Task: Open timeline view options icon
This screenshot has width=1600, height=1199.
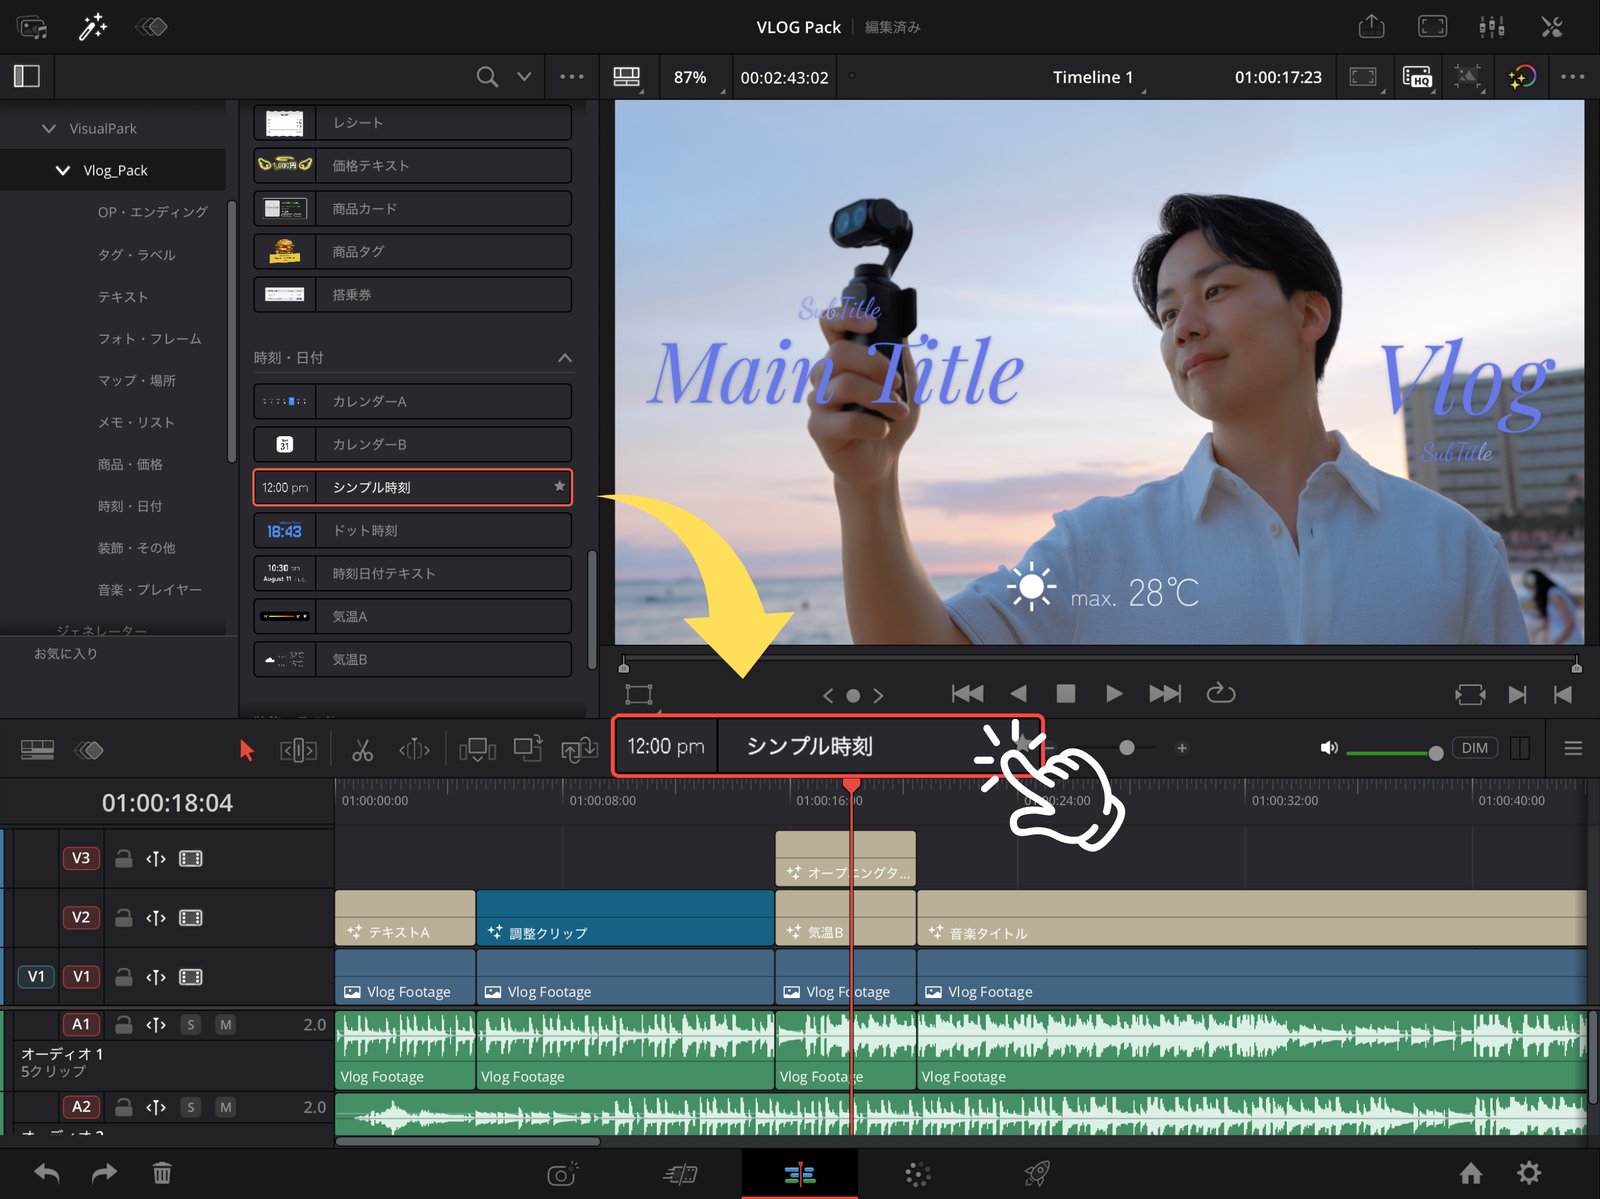Action: (x=37, y=749)
